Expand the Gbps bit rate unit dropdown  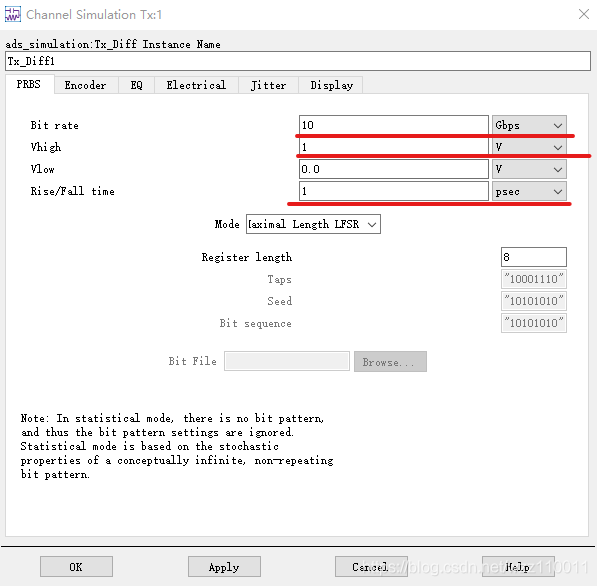[529, 125]
